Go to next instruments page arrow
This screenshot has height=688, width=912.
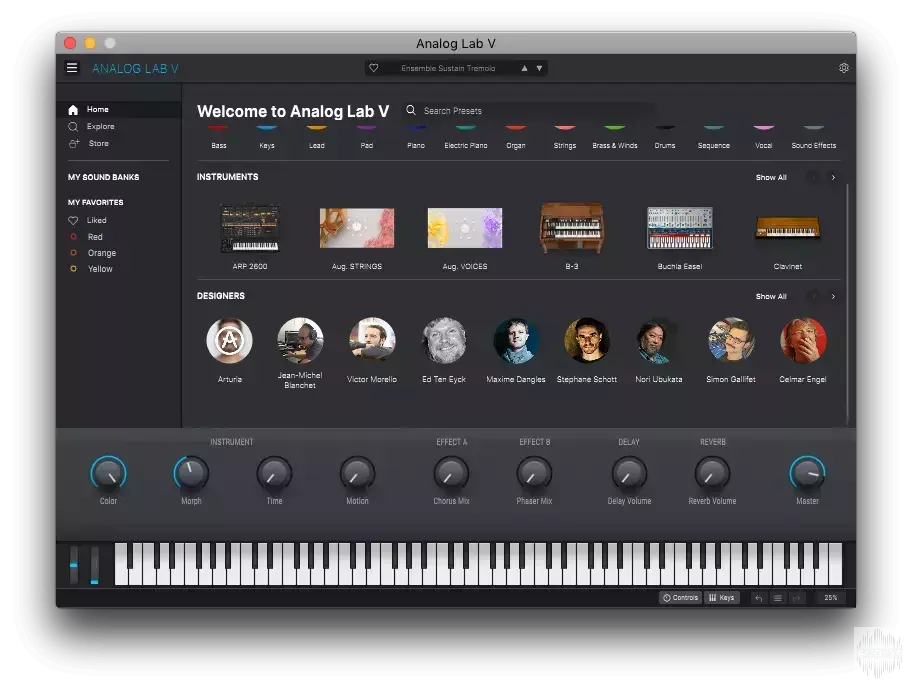[833, 177]
